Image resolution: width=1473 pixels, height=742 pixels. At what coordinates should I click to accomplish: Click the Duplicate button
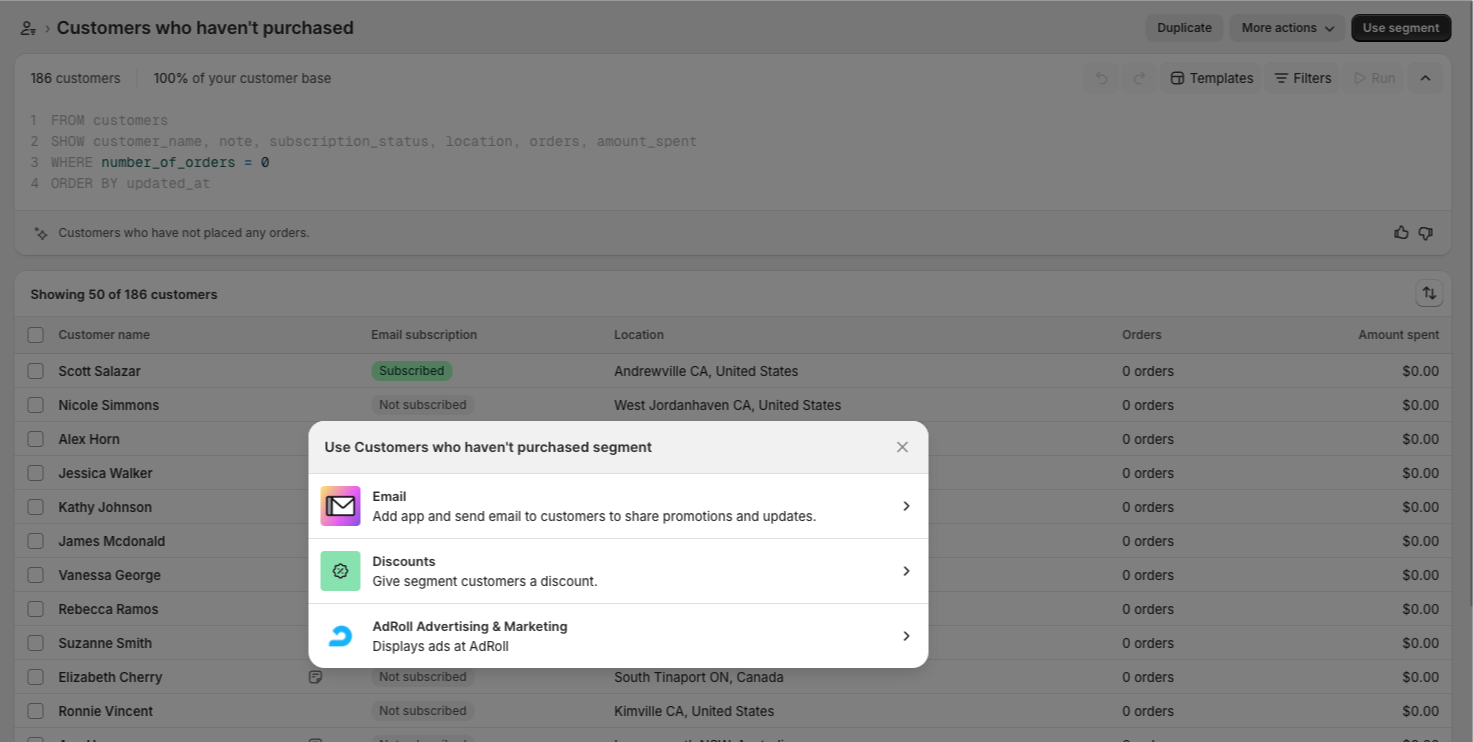1184,28
